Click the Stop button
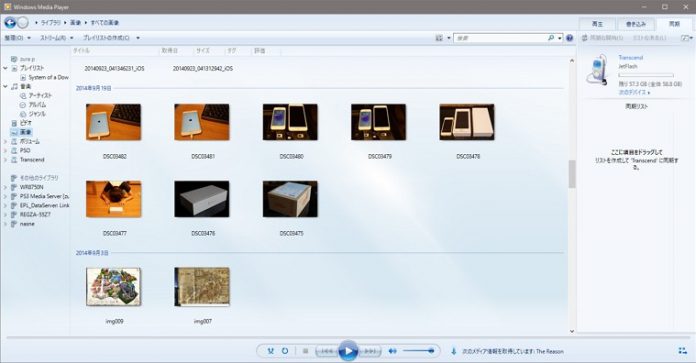 305,351
